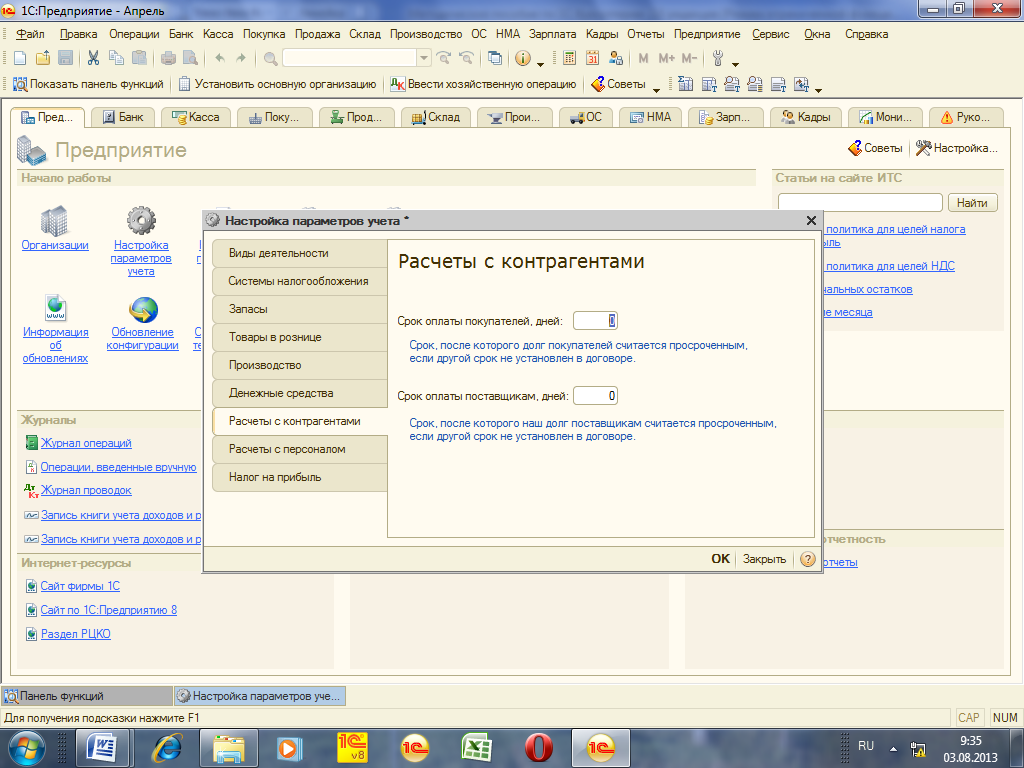This screenshot has width=1024, height=768.
Task: Click the M+ memory button
Action: point(666,58)
